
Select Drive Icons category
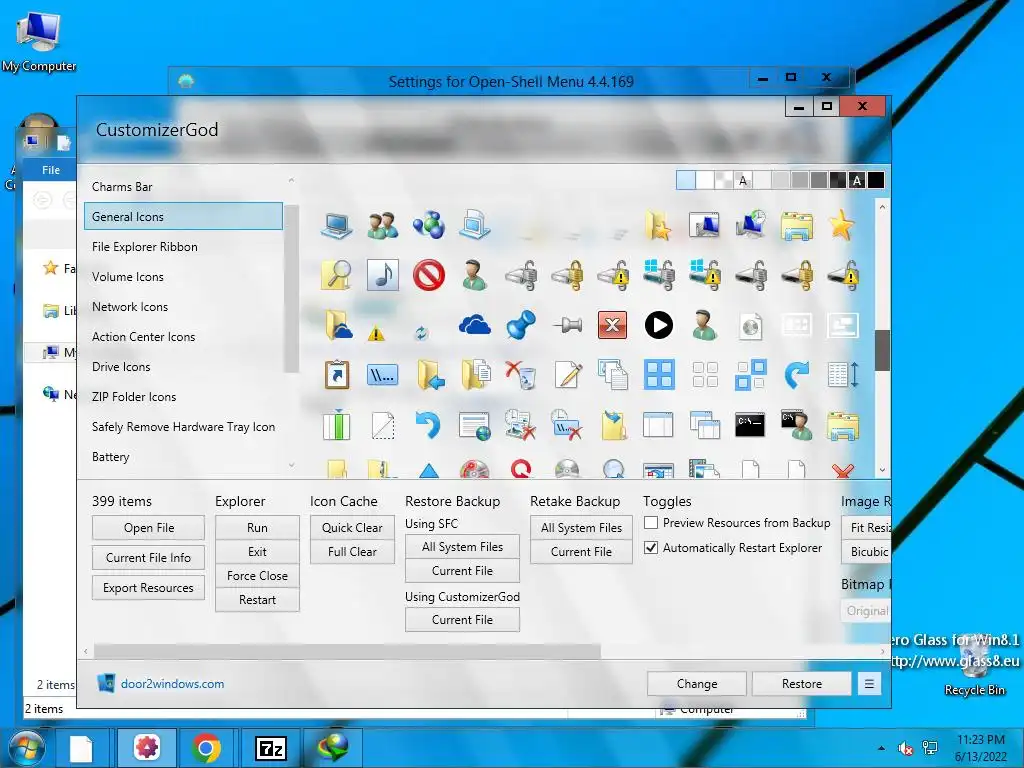pos(183,366)
